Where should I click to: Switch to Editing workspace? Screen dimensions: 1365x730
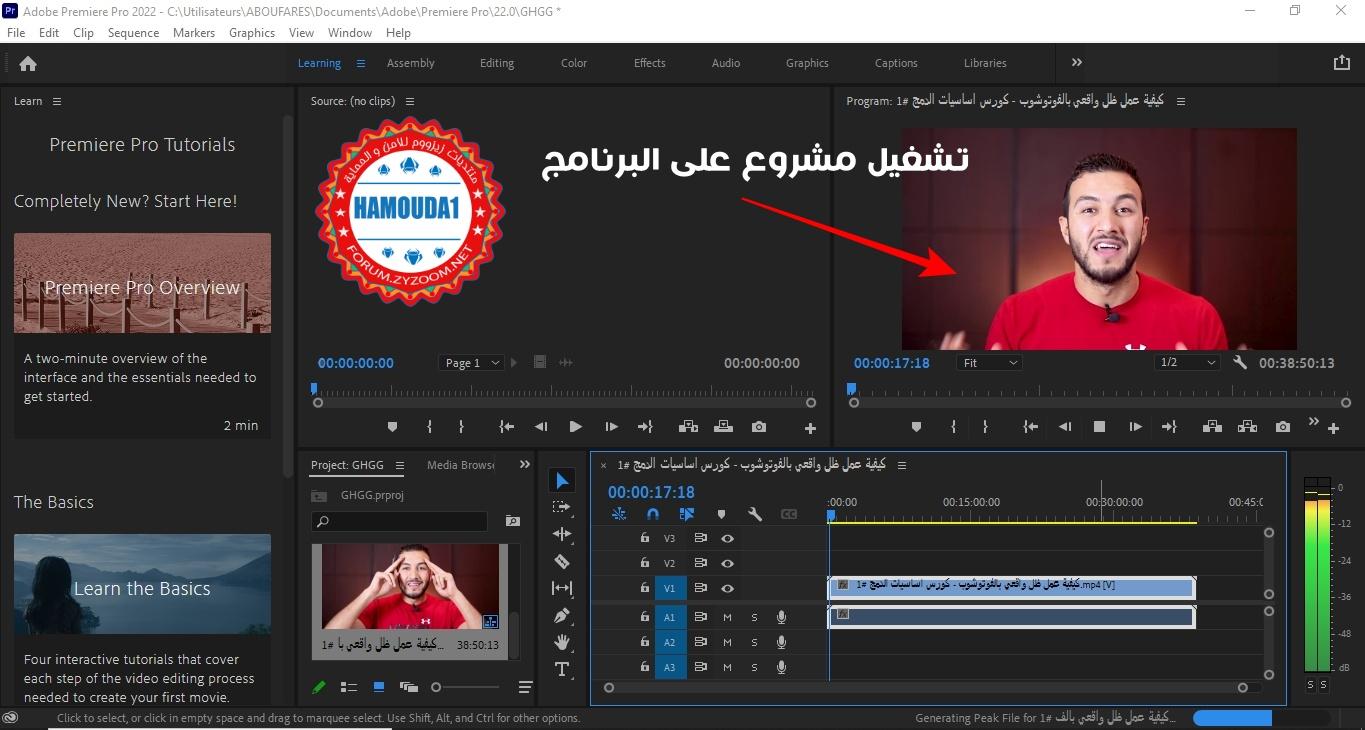pyautogui.click(x=497, y=63)
